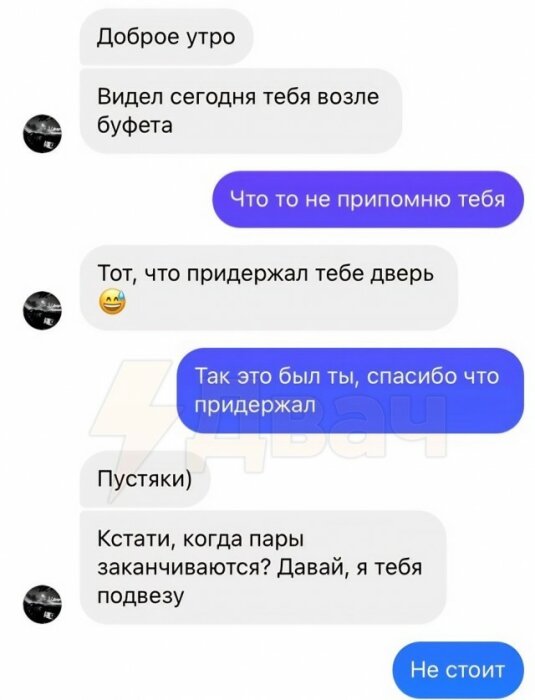Tap the 'Так это был ты' blue bubble

tap(350, 391)
